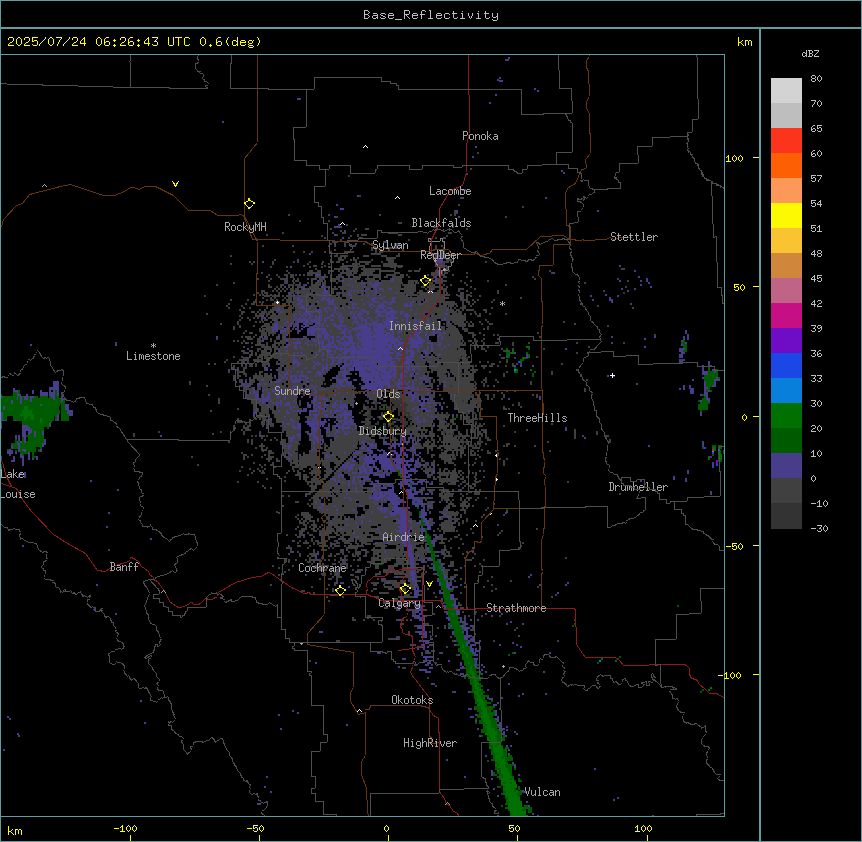
Task: Select the purple 36-39 dBZ legend band
Action: 786,341
